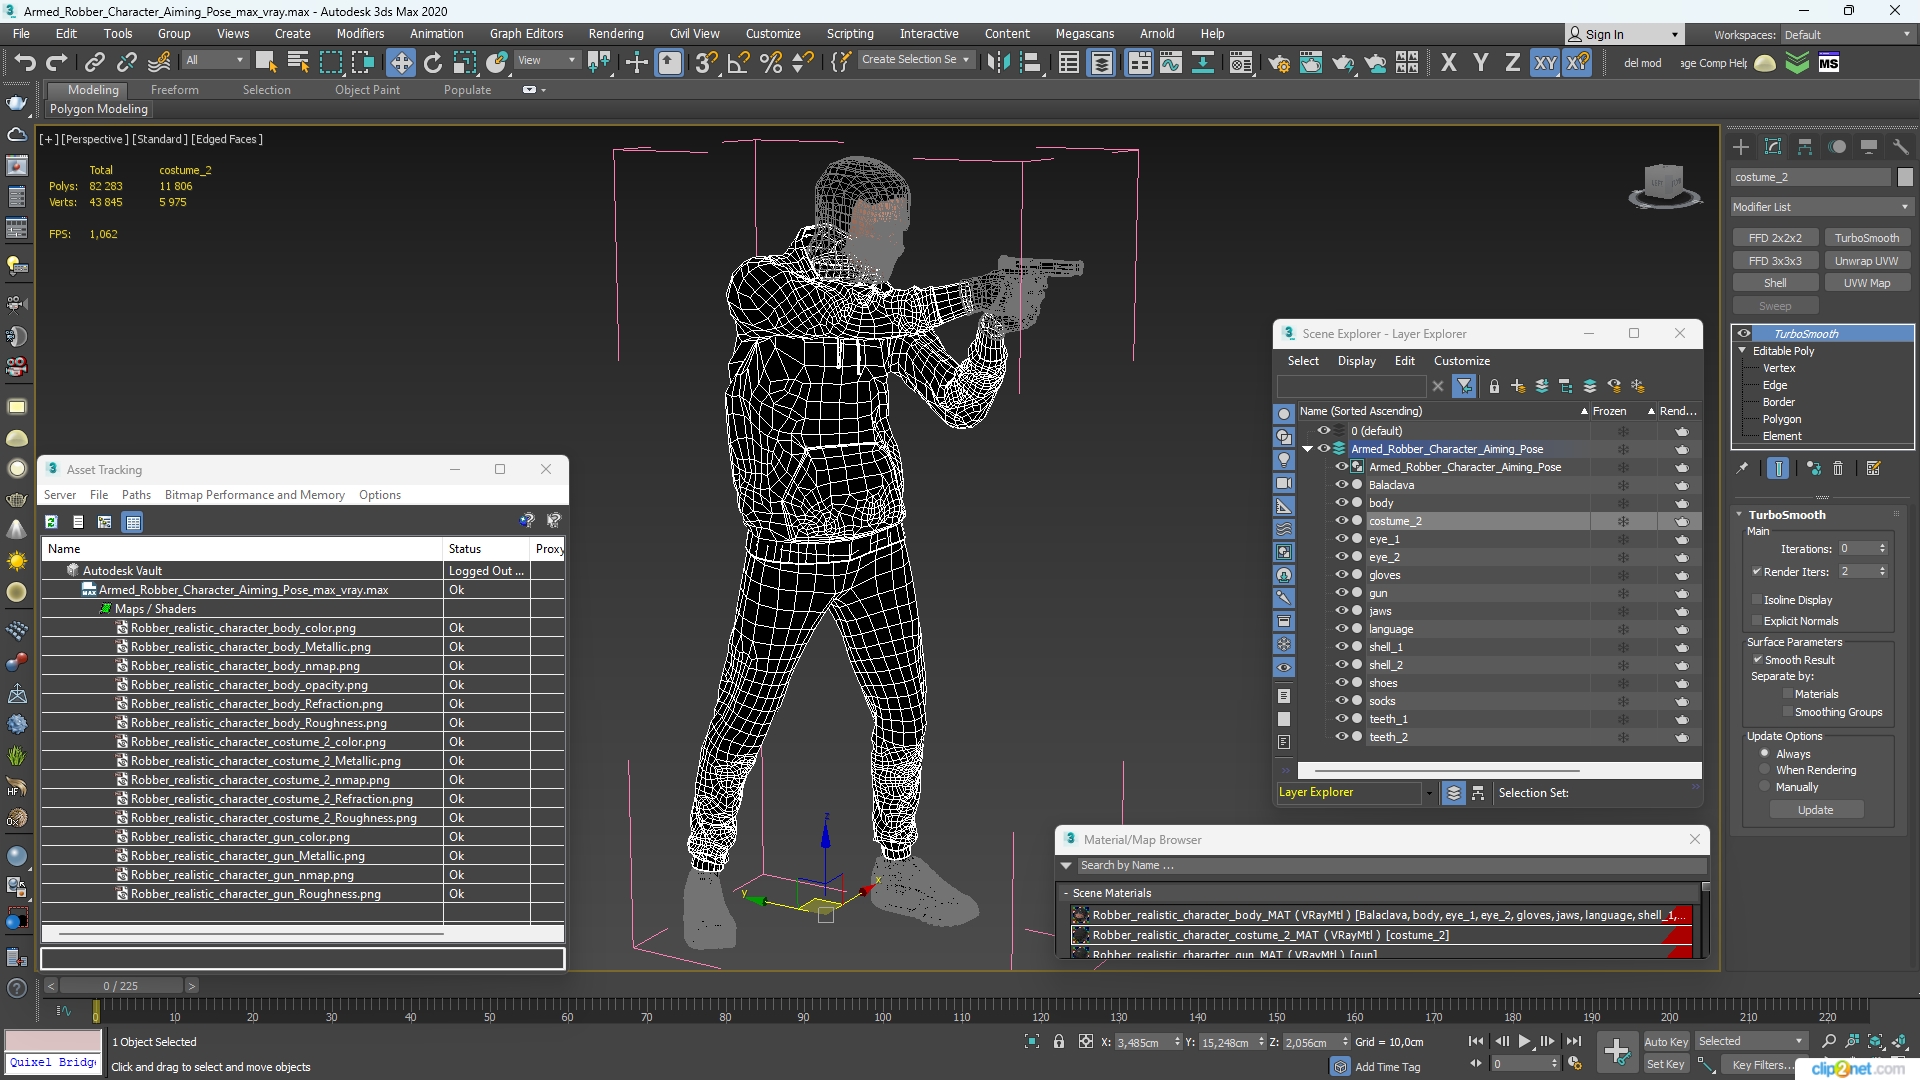
Task: Open the Graph Editors menu
Action: click(526, 33)
